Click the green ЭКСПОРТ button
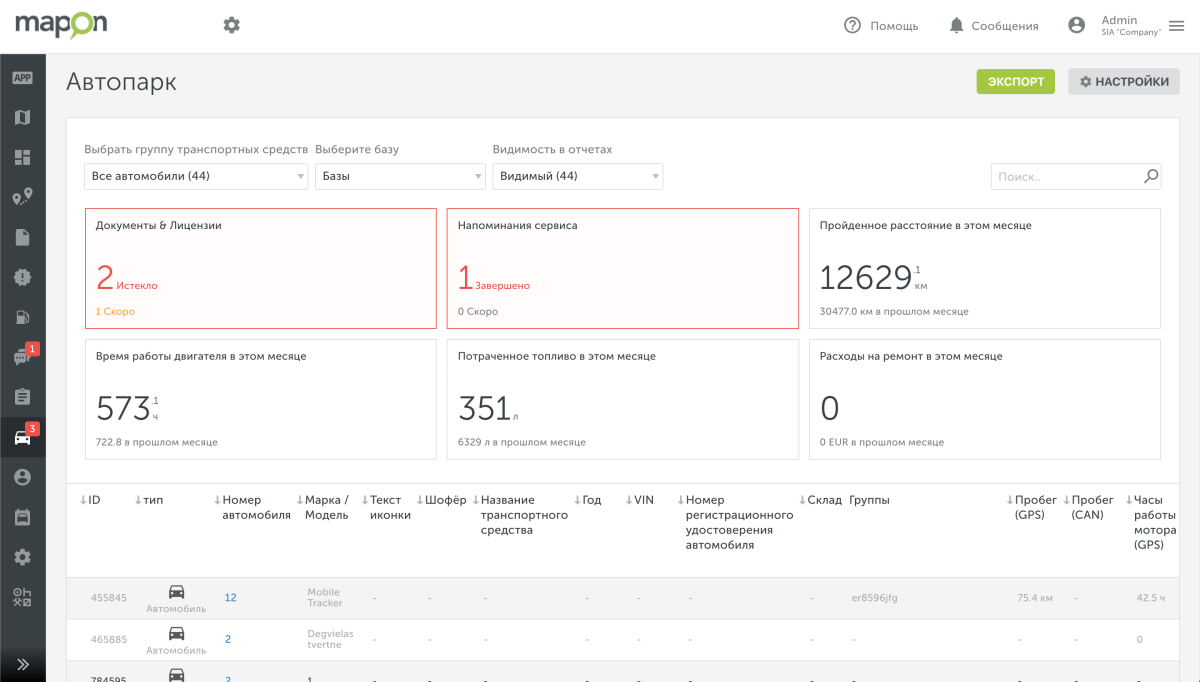1200x682 pixels. [x=1015, y=82]
